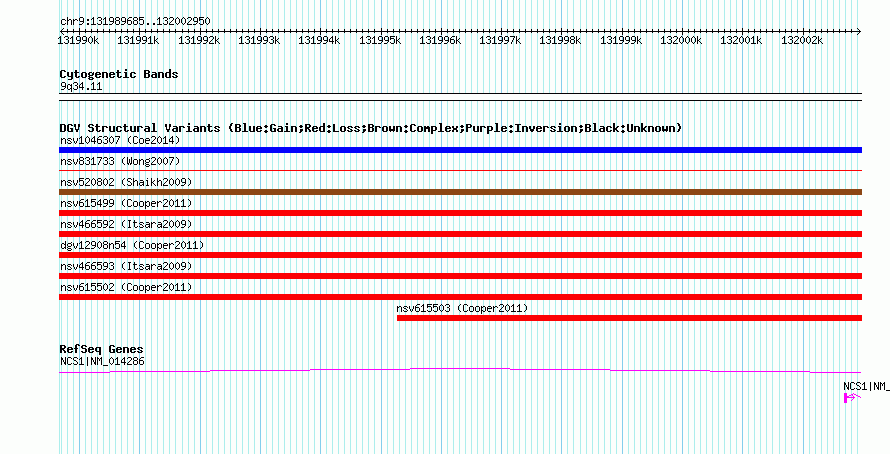Click the chr9:131989685..132002950 coordinates text
Image resolution: width=890 pixels, height=454 pixels.
[x=135, y=22]
